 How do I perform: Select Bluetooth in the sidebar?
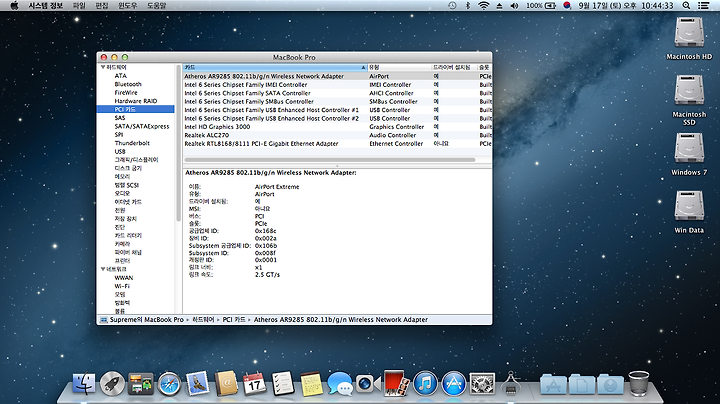click(x=128, y=84)
